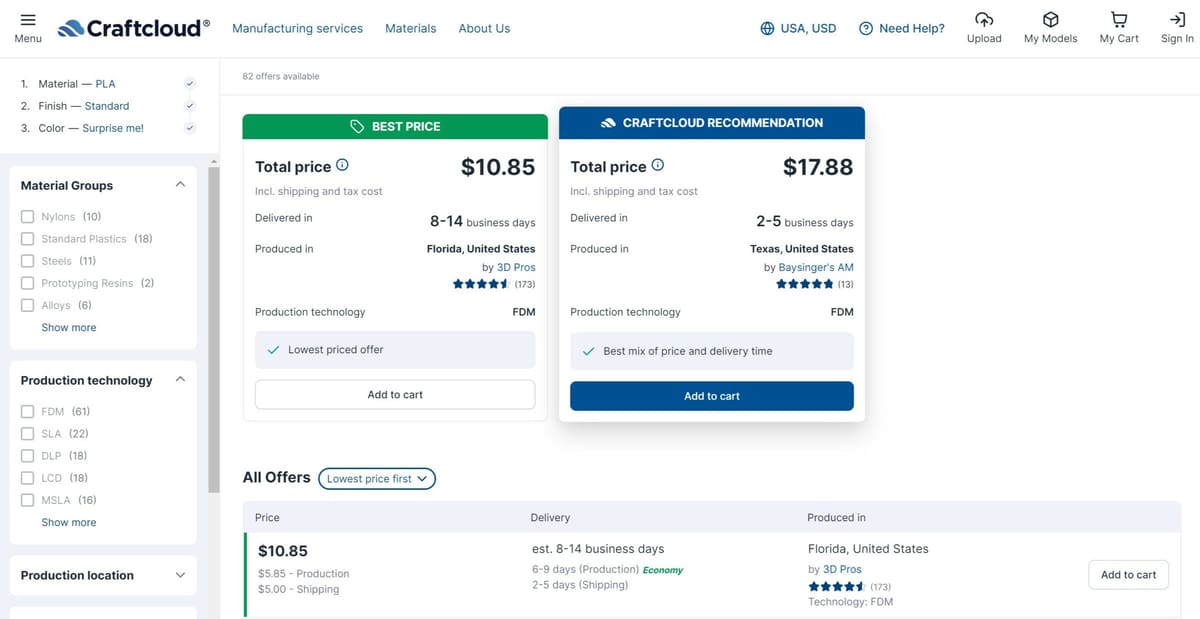This screenshot has height=619, width=1200.
Task: Click info icon beside $10.85 Total price
Action: 342,165
